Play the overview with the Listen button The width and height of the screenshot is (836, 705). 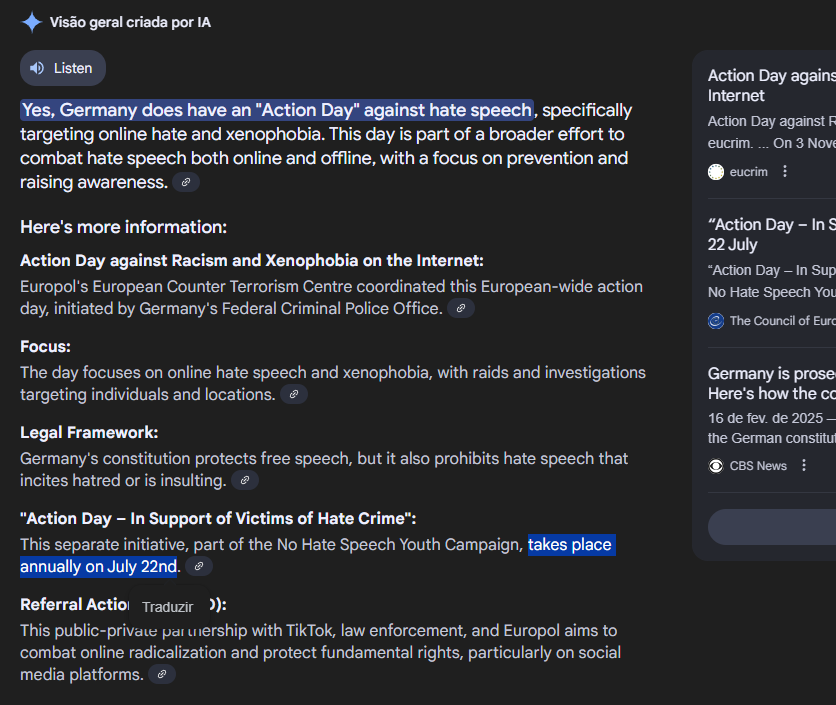tap(63, 68)
